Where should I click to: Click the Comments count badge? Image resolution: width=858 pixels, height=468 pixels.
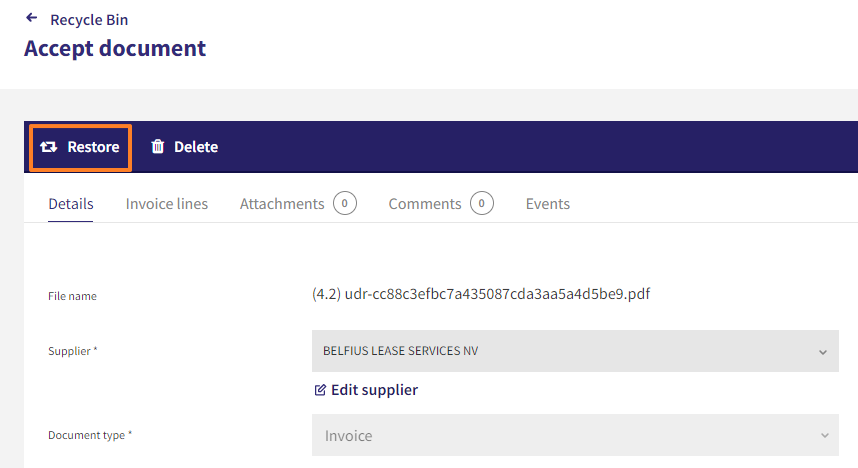(482, 203)
